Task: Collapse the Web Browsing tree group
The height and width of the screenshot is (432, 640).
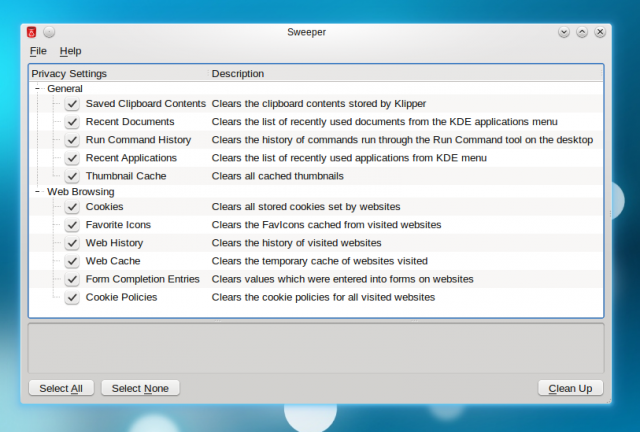Action: coord(38,191)
